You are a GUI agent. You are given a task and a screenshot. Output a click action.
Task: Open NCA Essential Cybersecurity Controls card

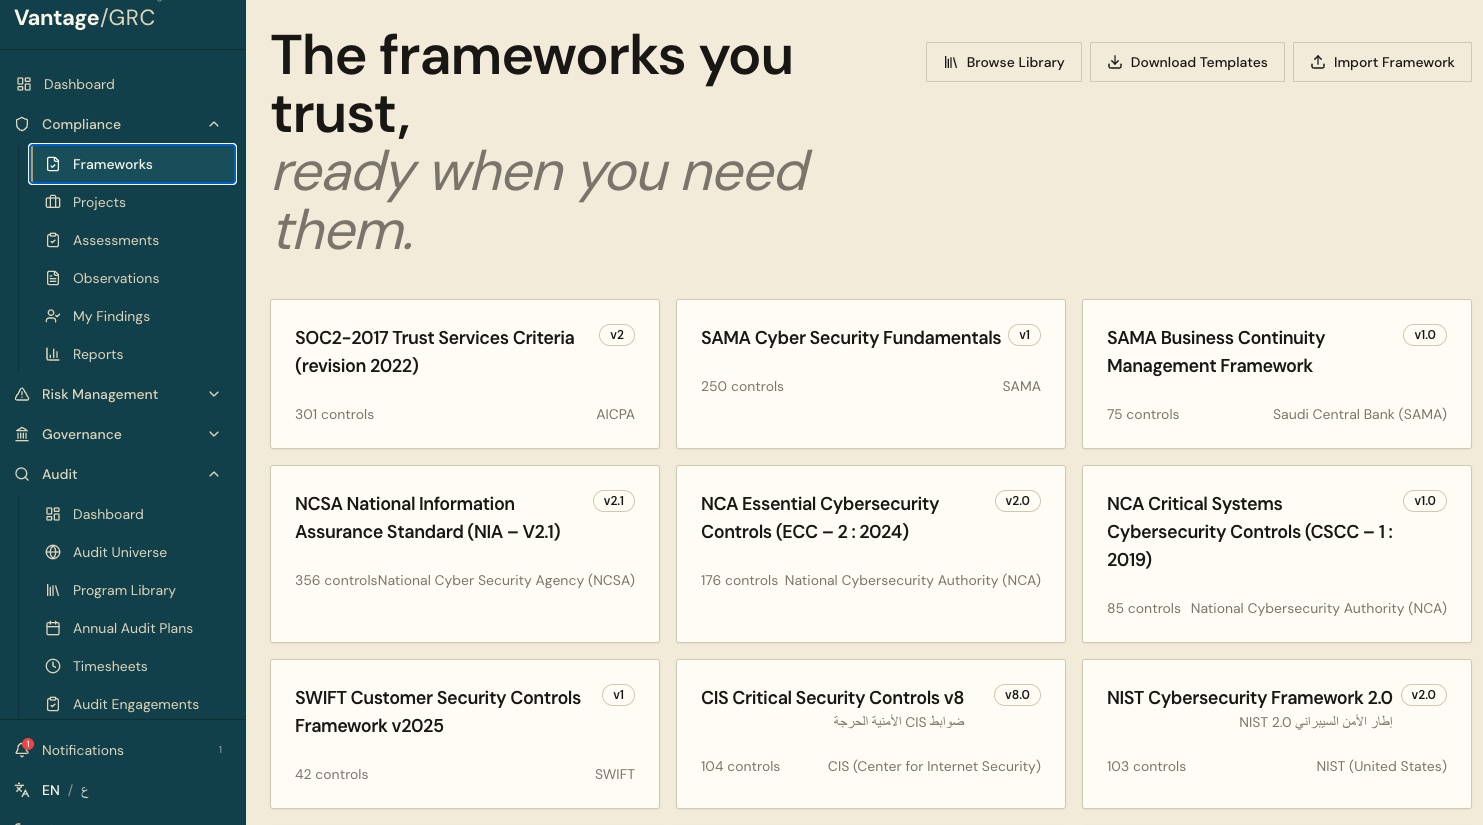[x=871, y=554]
